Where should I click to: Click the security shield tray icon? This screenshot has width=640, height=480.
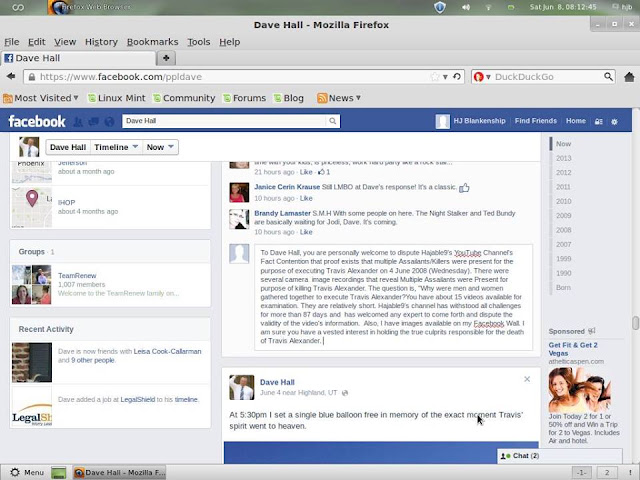coord(440,7)
